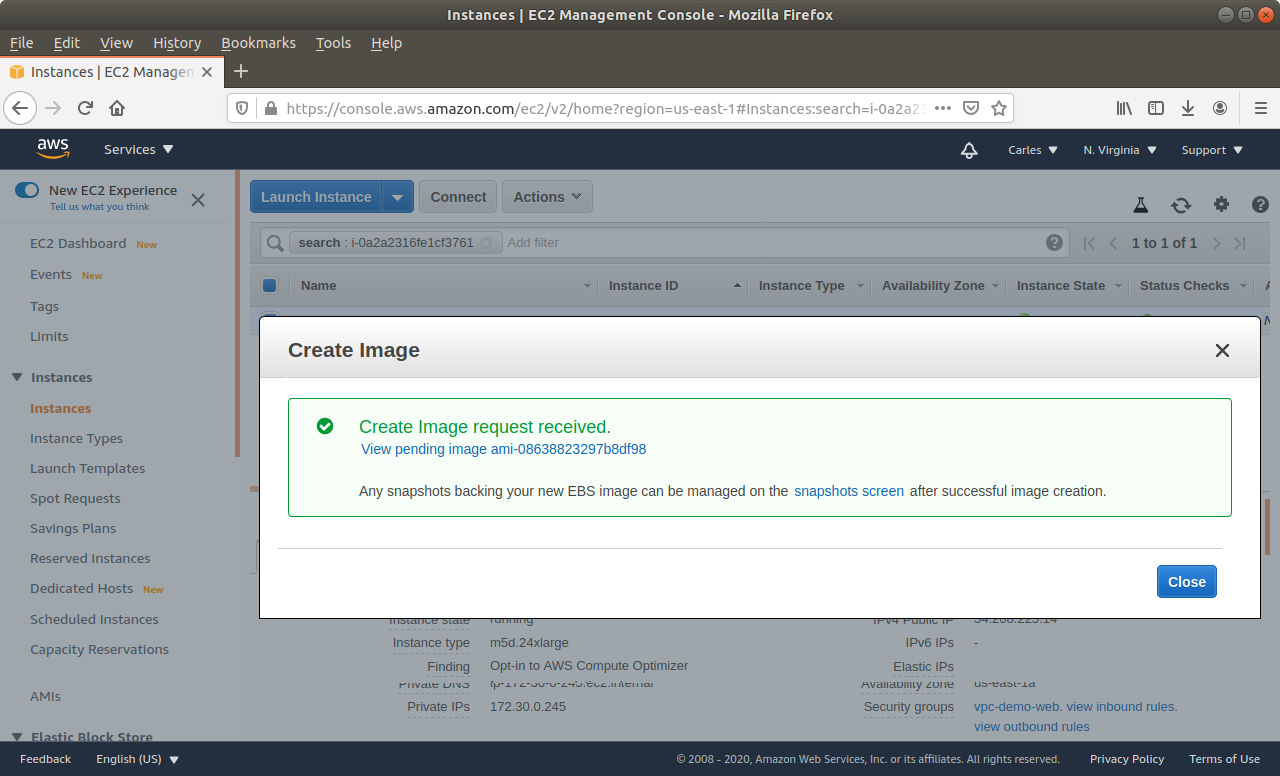Go to last page of results
Image resolution: width=1280 pixels, height=776 pixels.
1240,243
